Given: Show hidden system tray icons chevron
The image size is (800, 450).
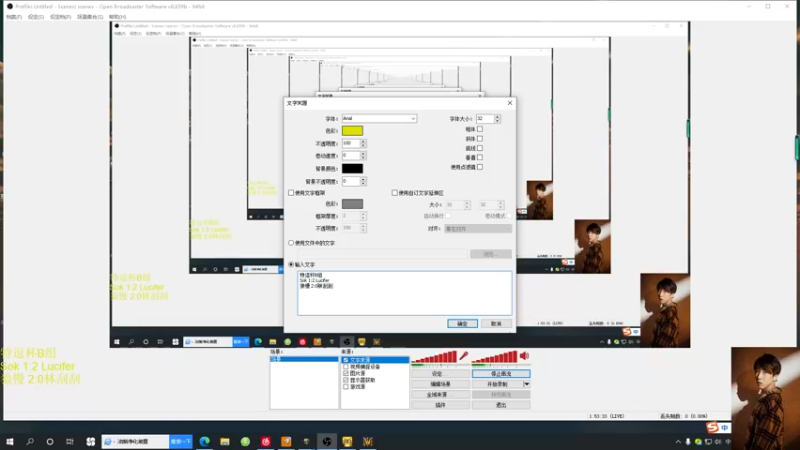Looking at the screenshot, I should (678, 442).
